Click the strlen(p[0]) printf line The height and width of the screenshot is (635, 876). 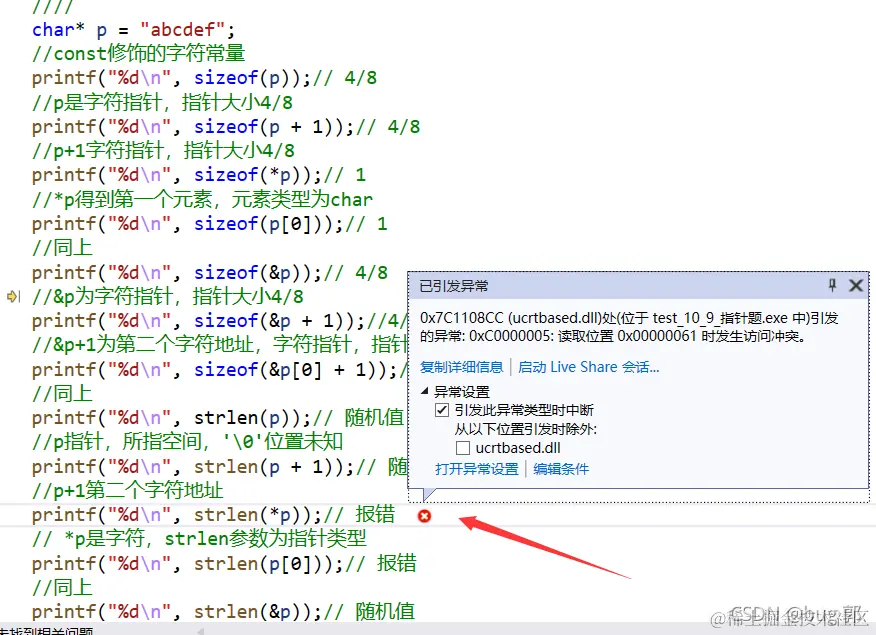click(x=224, y=563)
